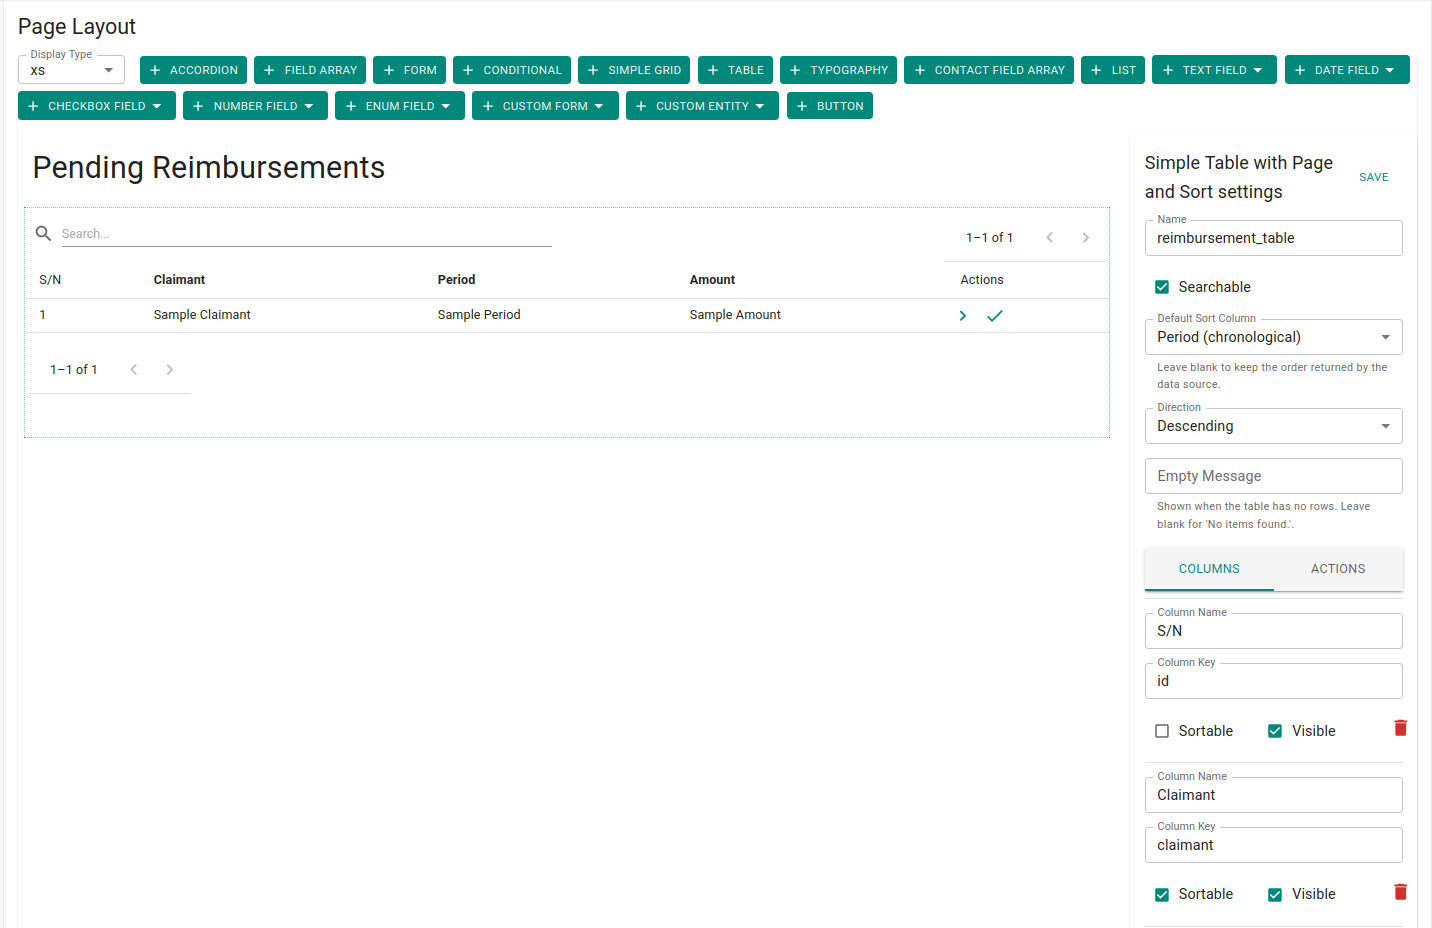The image size is (1432, 928).
Task: Click the search magnifier icon in table
Action: (43, 233)
